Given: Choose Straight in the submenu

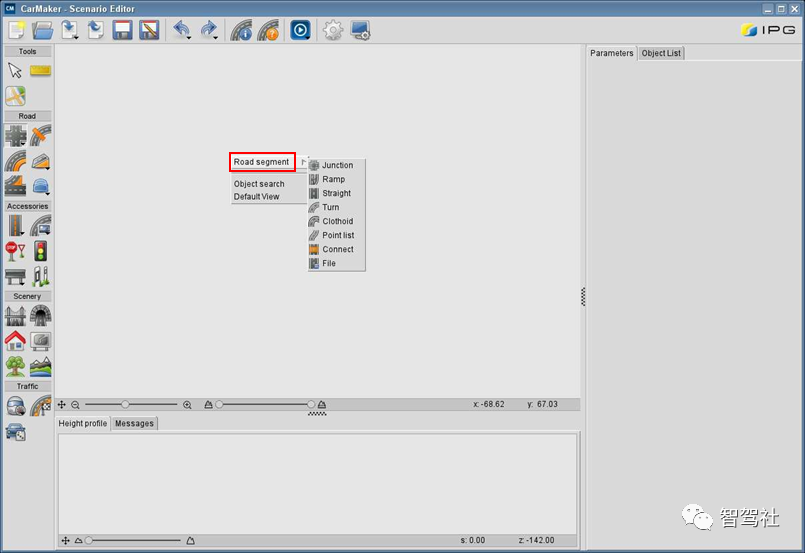Looking at the screenshot, I should [x=337, y=193].
